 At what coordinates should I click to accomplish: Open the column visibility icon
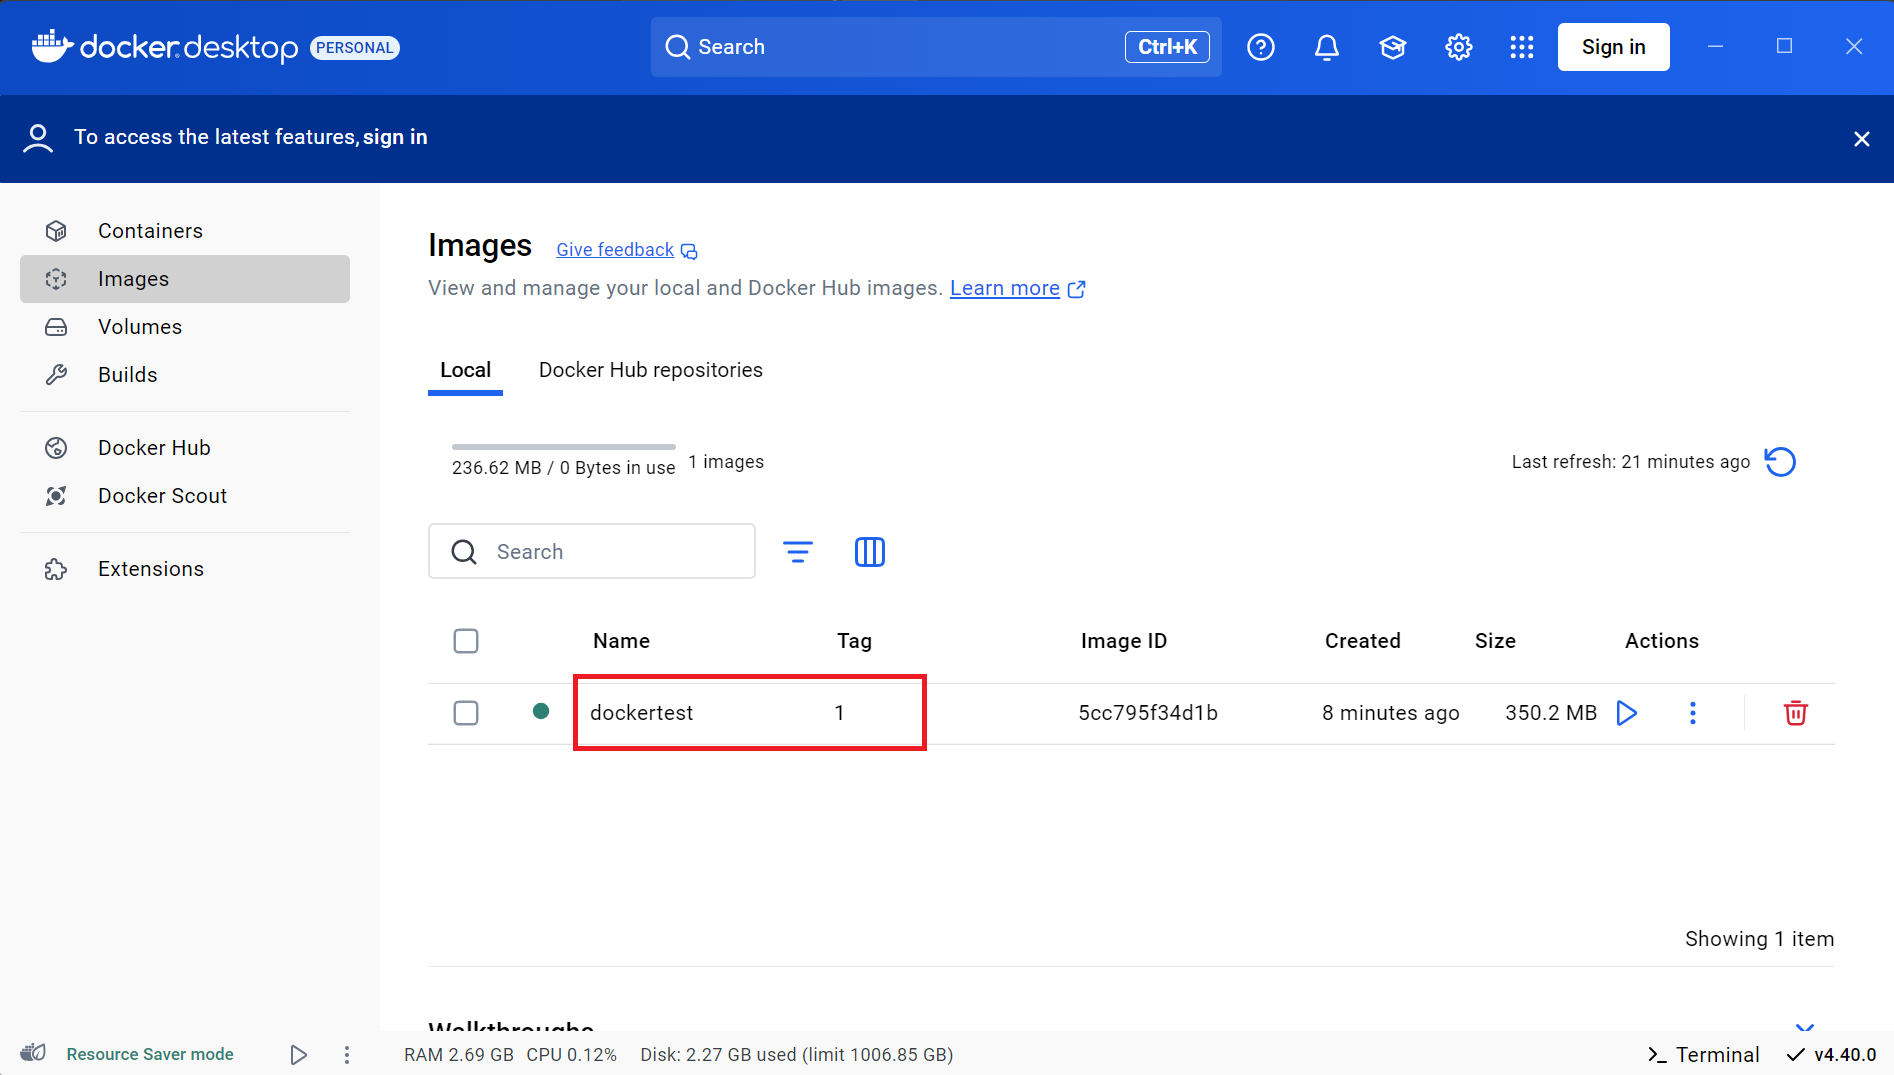coord(870,552)
